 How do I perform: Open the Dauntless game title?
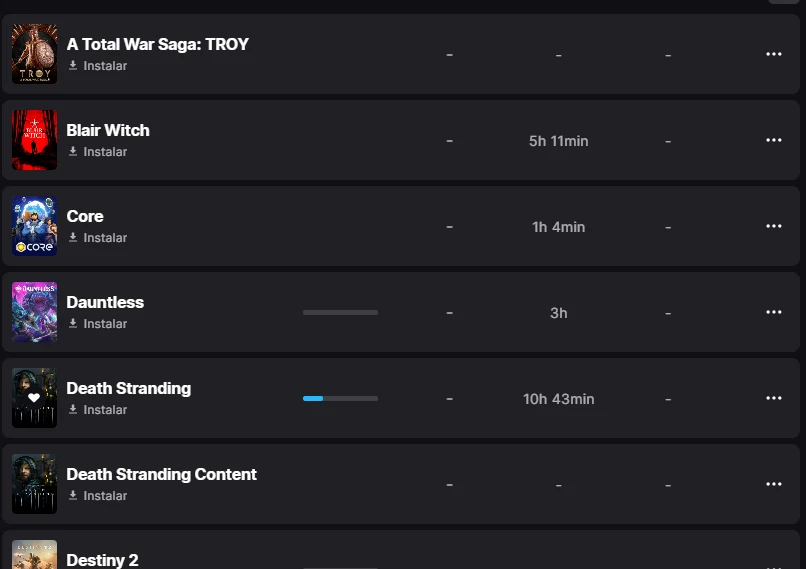click(105, 302)
